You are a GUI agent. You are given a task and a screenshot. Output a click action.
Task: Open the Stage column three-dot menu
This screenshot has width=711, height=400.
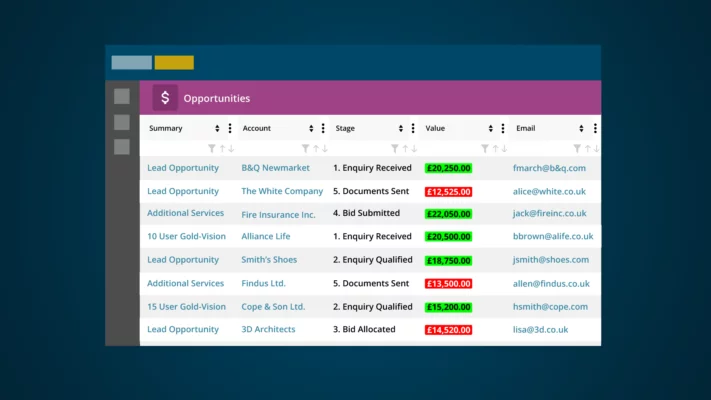point(413,128)
